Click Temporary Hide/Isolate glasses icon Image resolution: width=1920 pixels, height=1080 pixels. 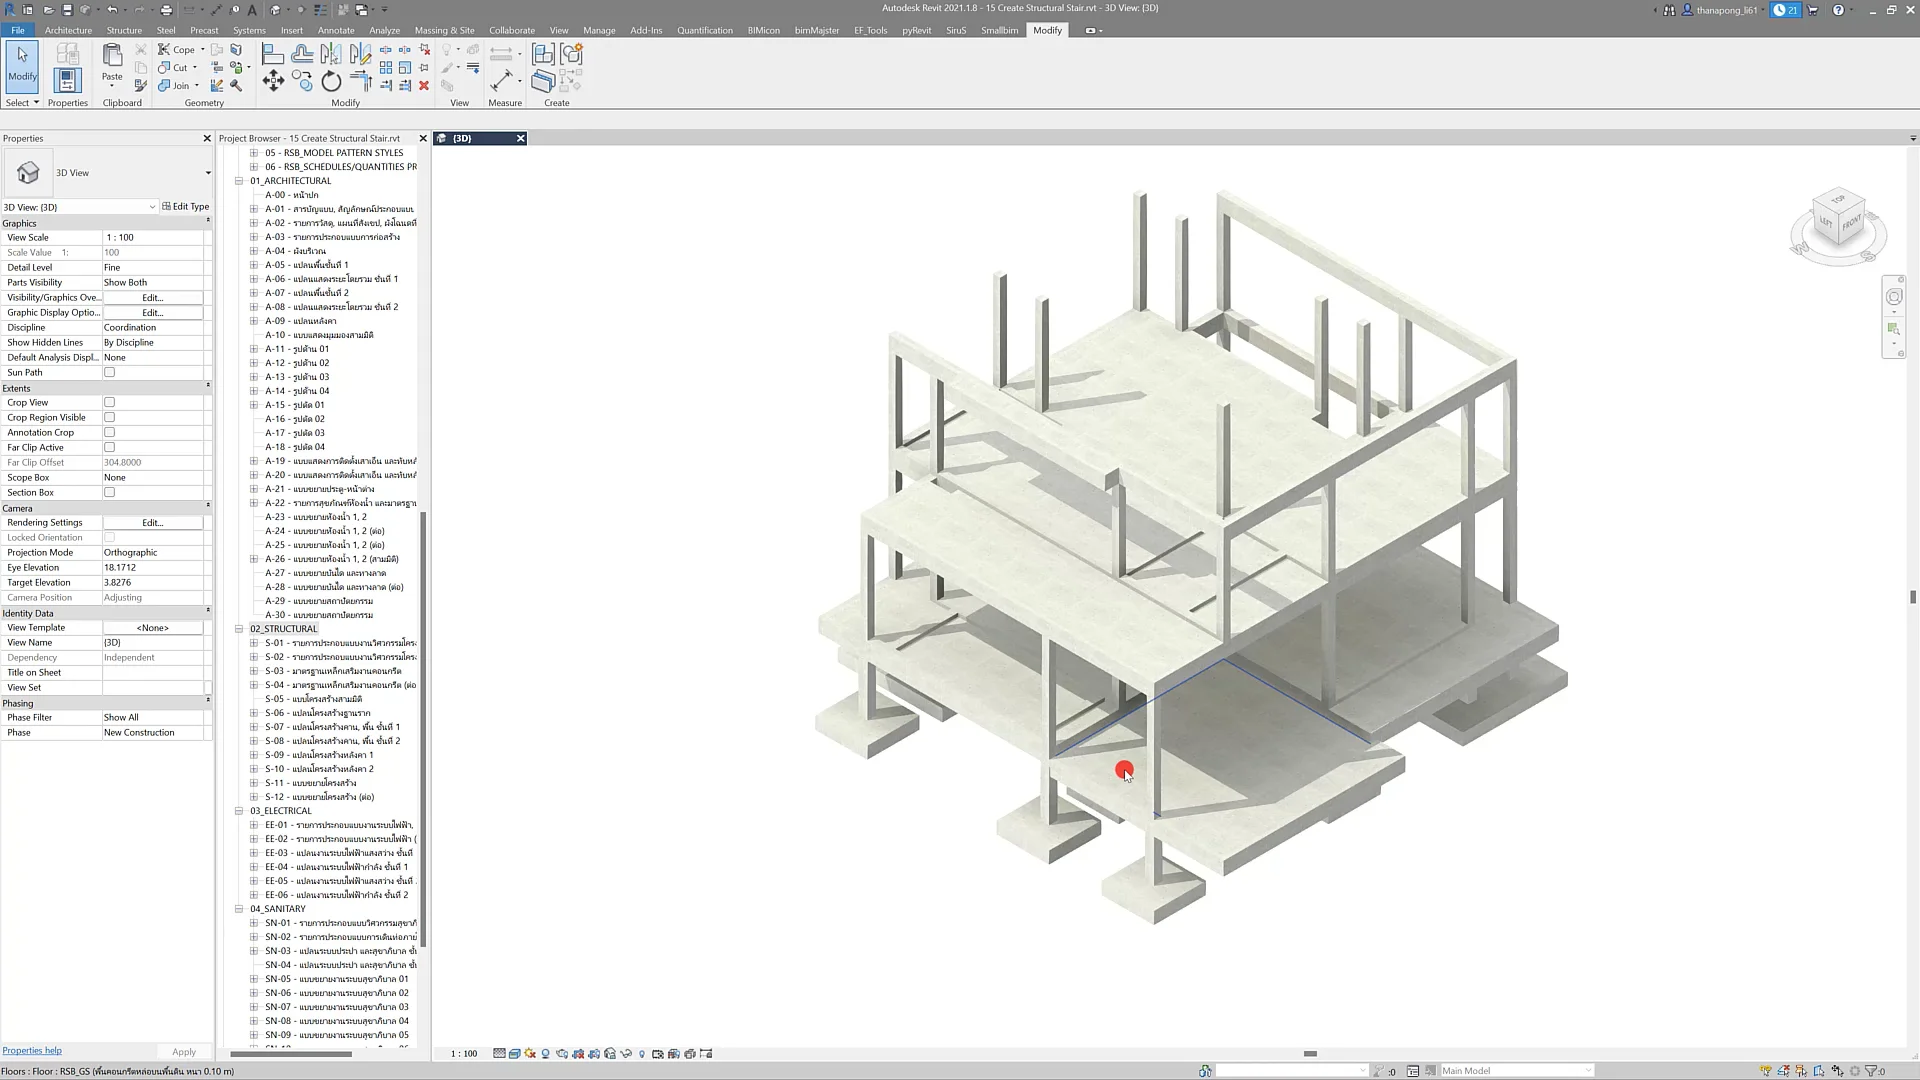[626, 1054]
